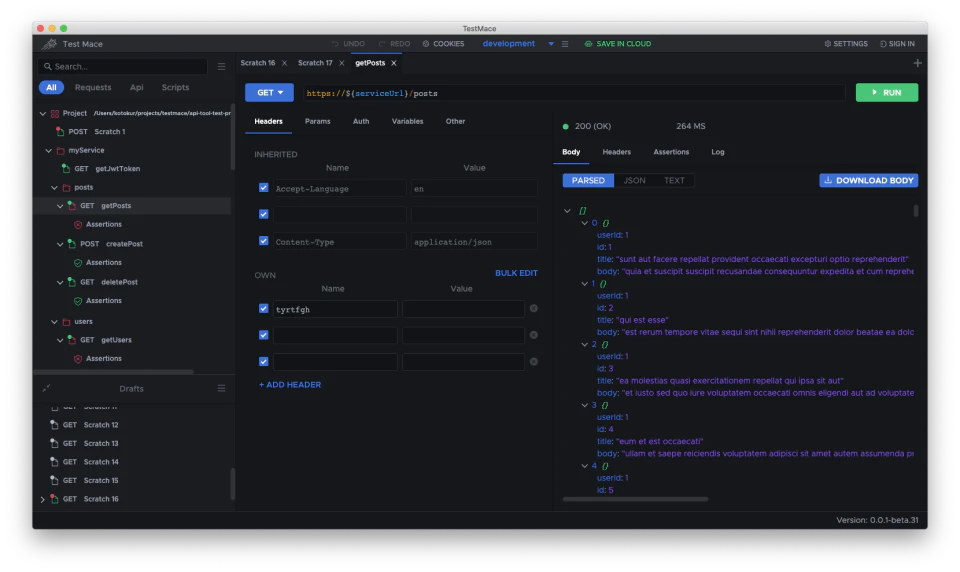Collapse the myService folder
Screen dimensions: 960x572
coord(48,151)
